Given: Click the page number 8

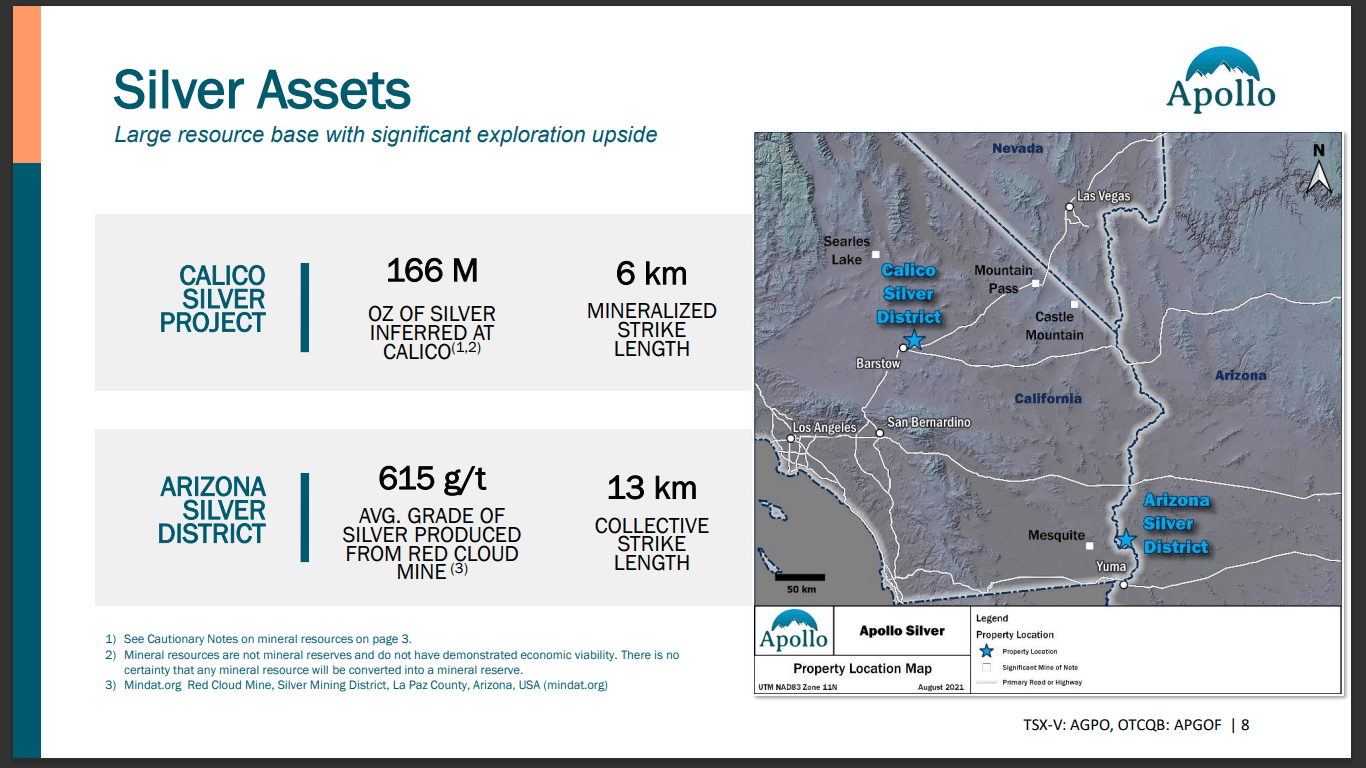Looking at the screenshot, I should [1245, 724].
